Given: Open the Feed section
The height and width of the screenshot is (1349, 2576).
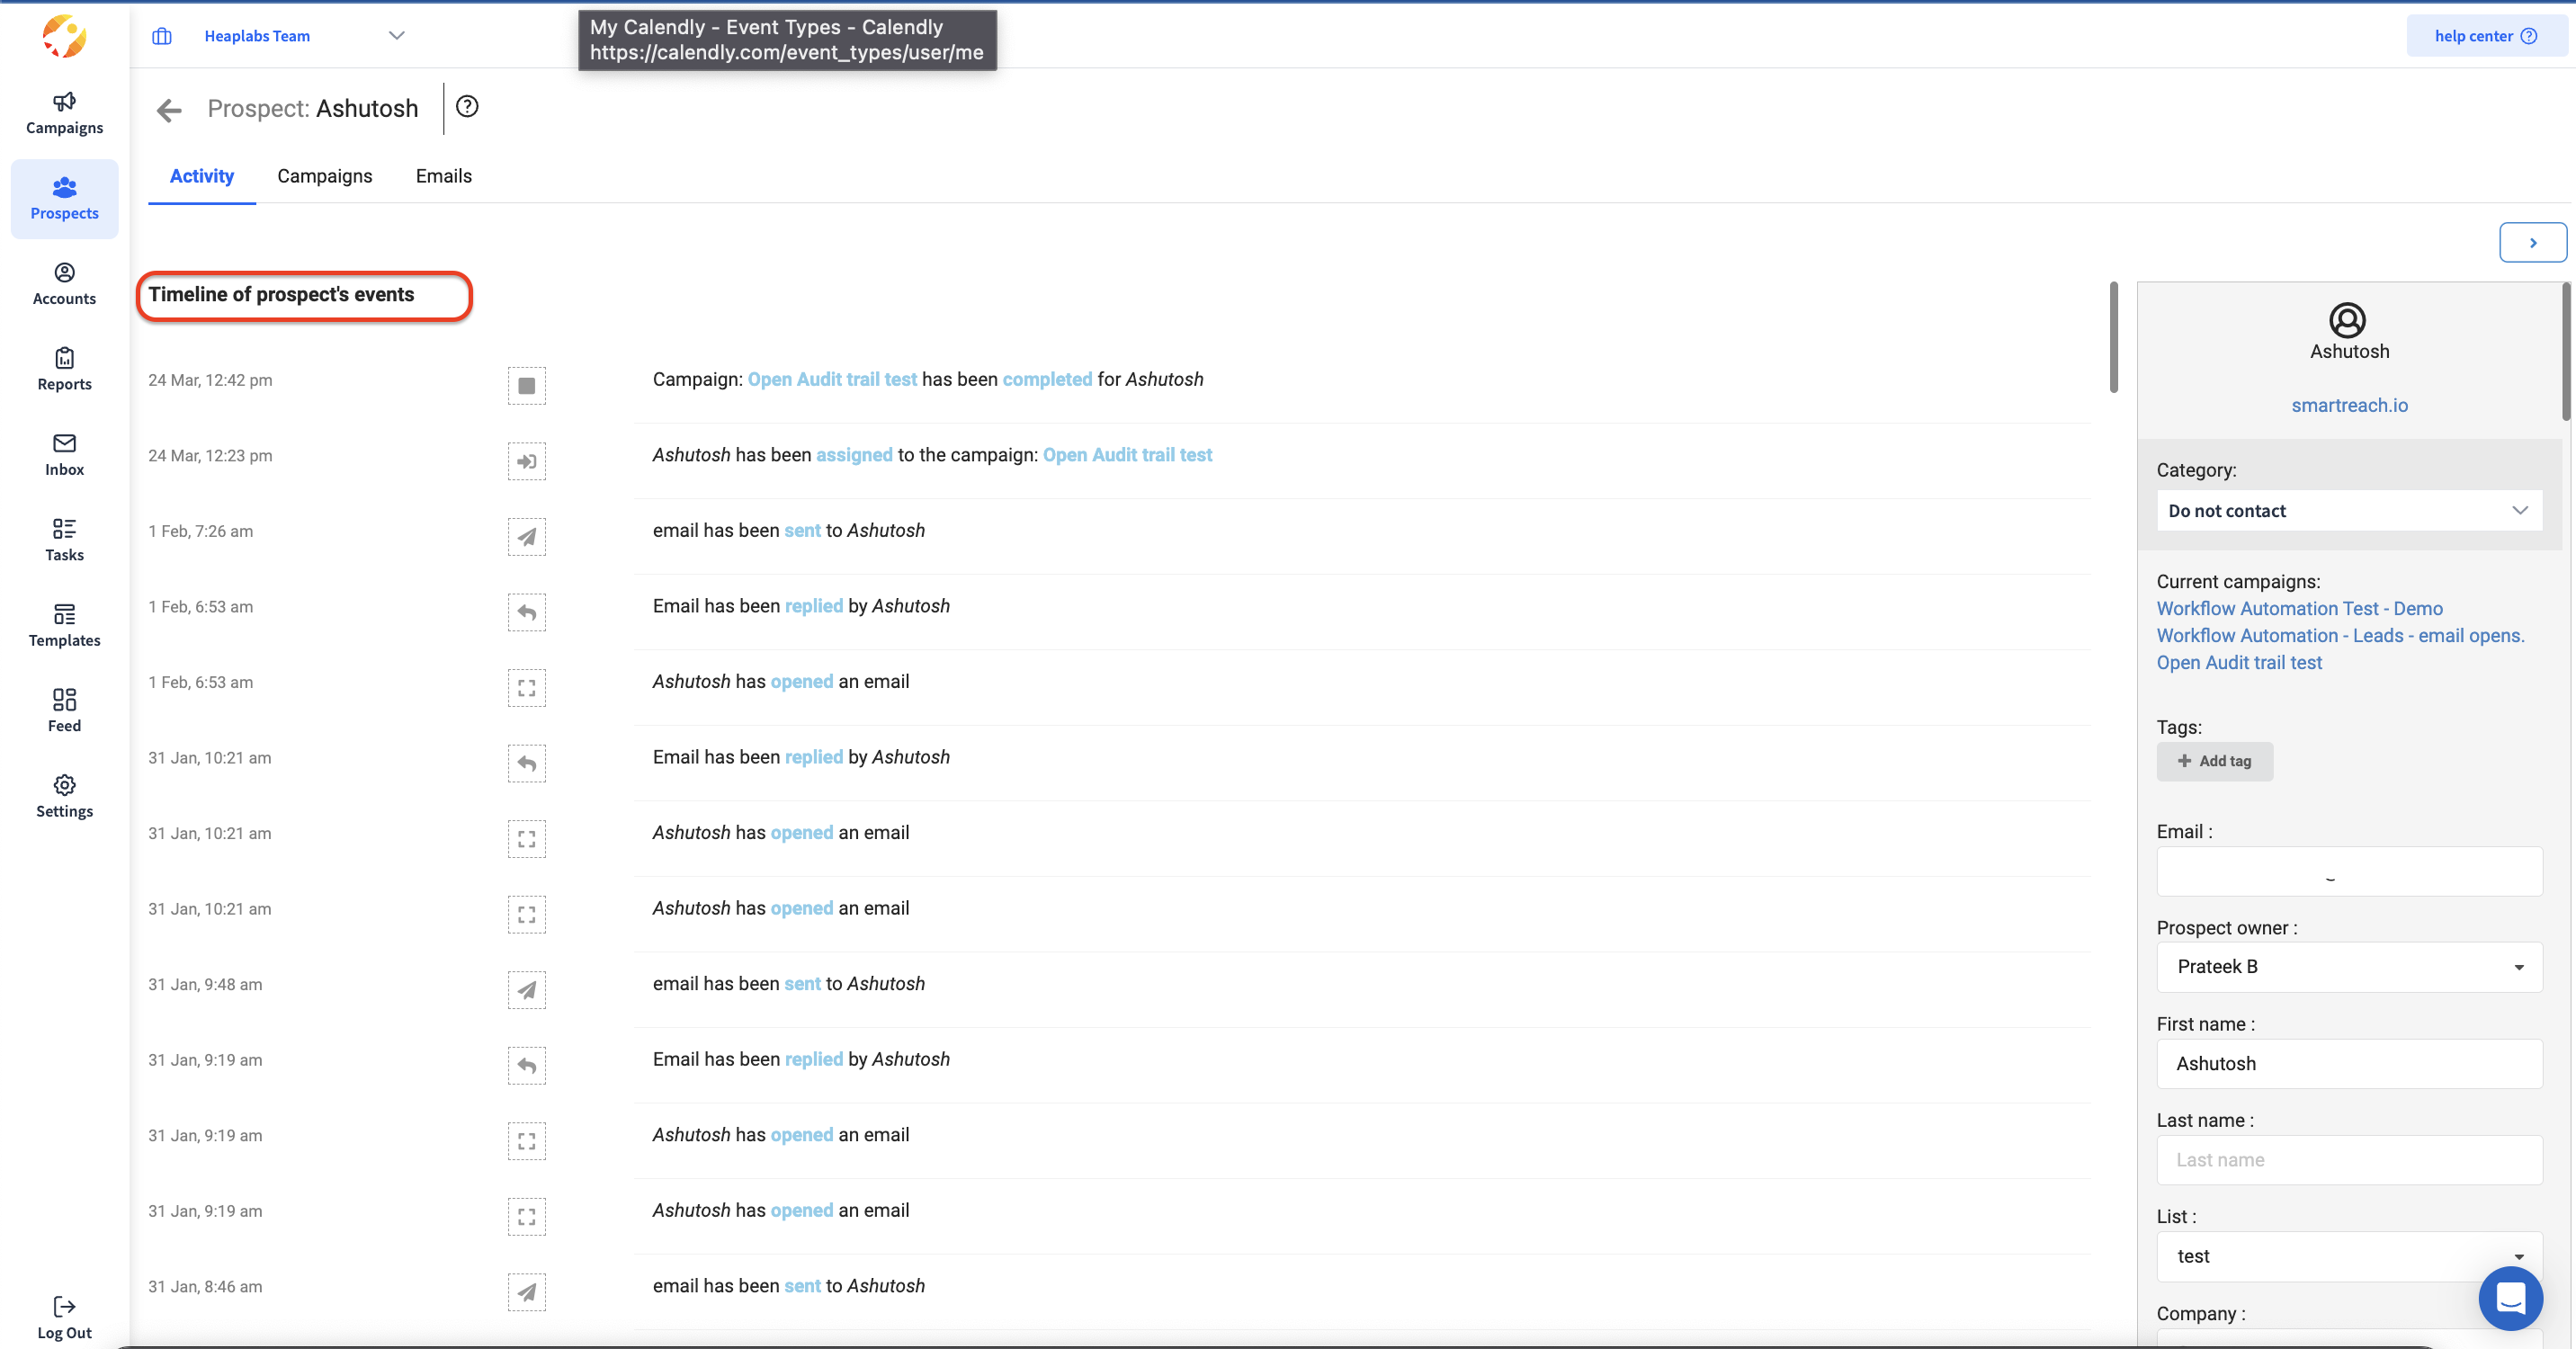Looking at the screenshot, I should (64, 710).
